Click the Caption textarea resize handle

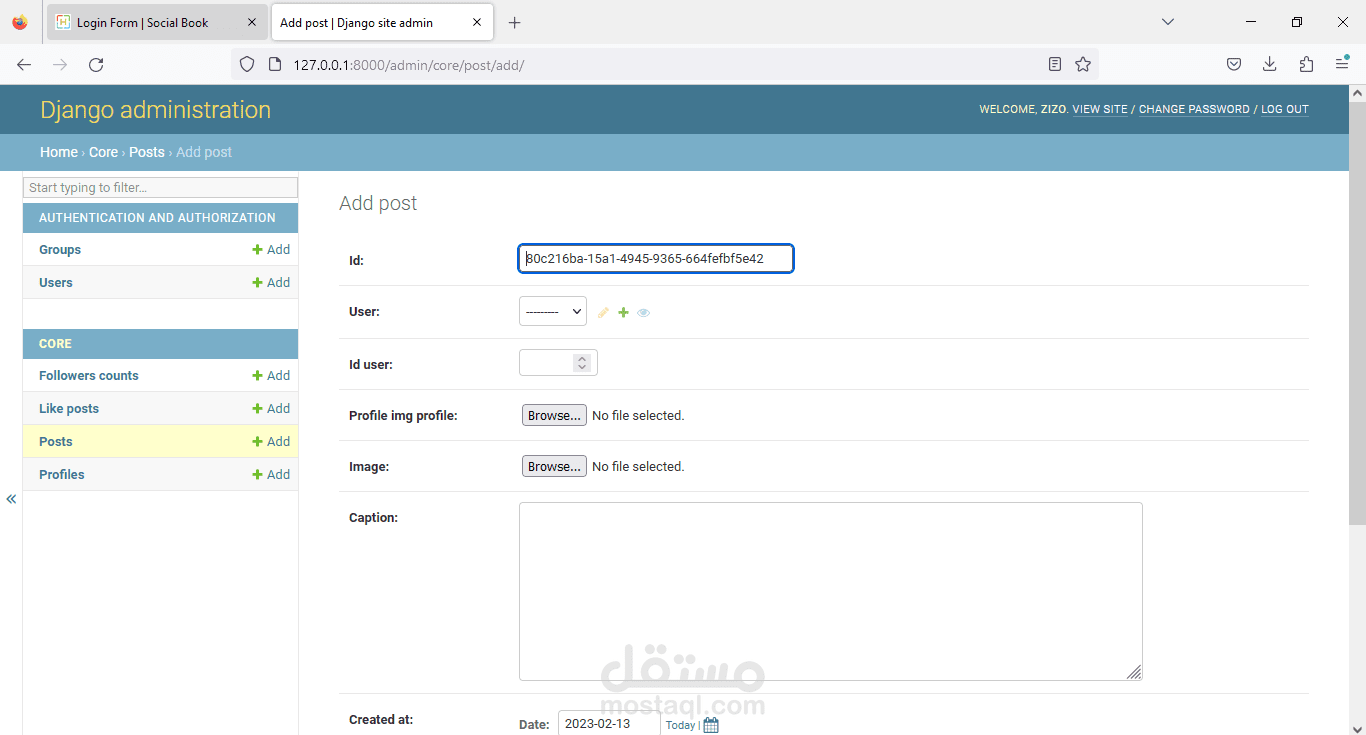point(1134,673)
